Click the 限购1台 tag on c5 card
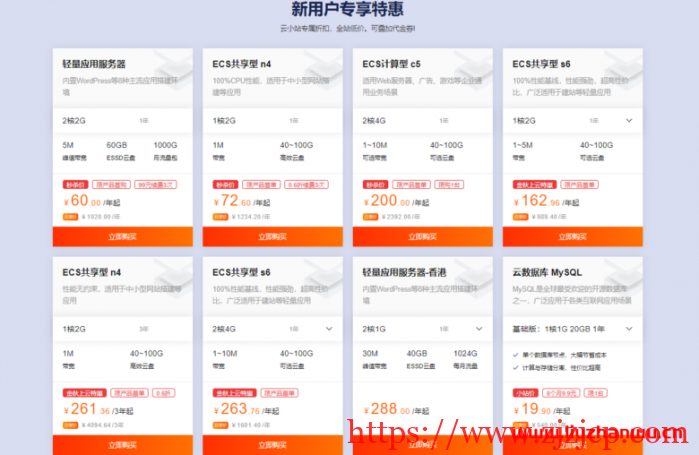 449,185
